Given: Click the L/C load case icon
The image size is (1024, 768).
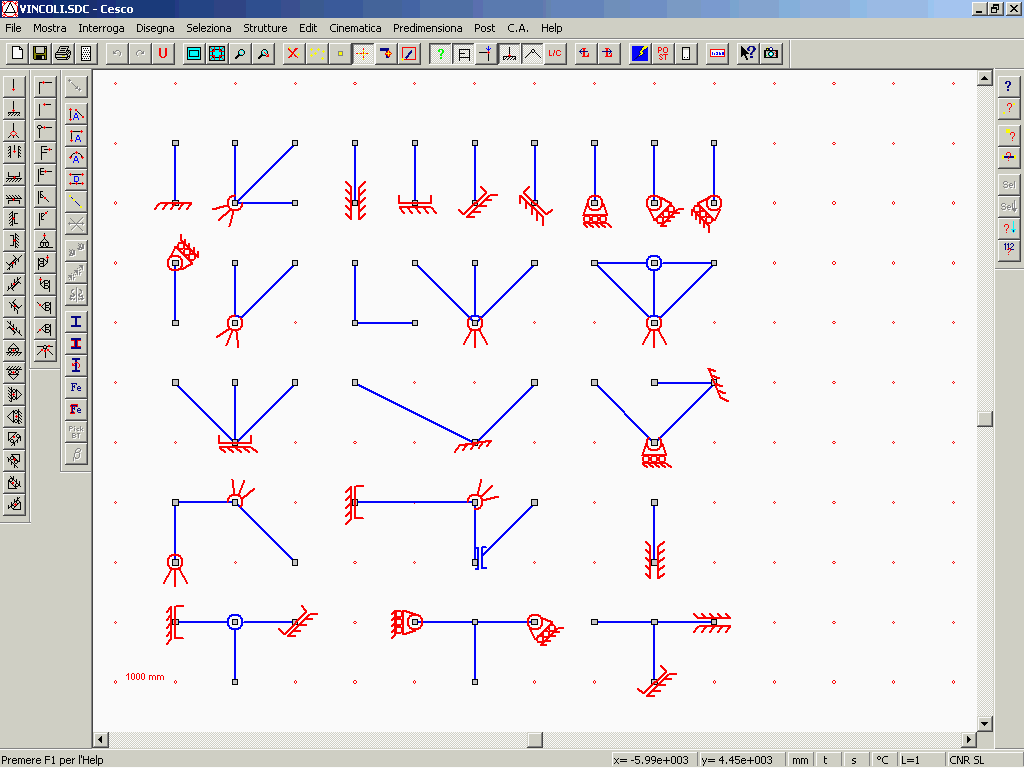Looking at the screenshot, I should pyautogui.click(x=555, y=53).
